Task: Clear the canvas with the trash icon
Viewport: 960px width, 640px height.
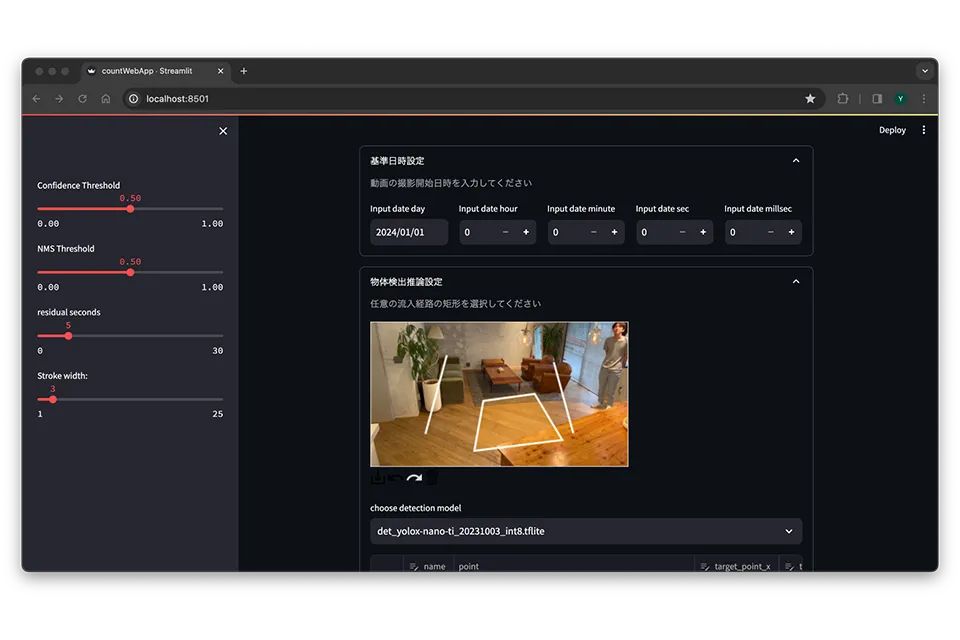Action: tap(432, 478)
